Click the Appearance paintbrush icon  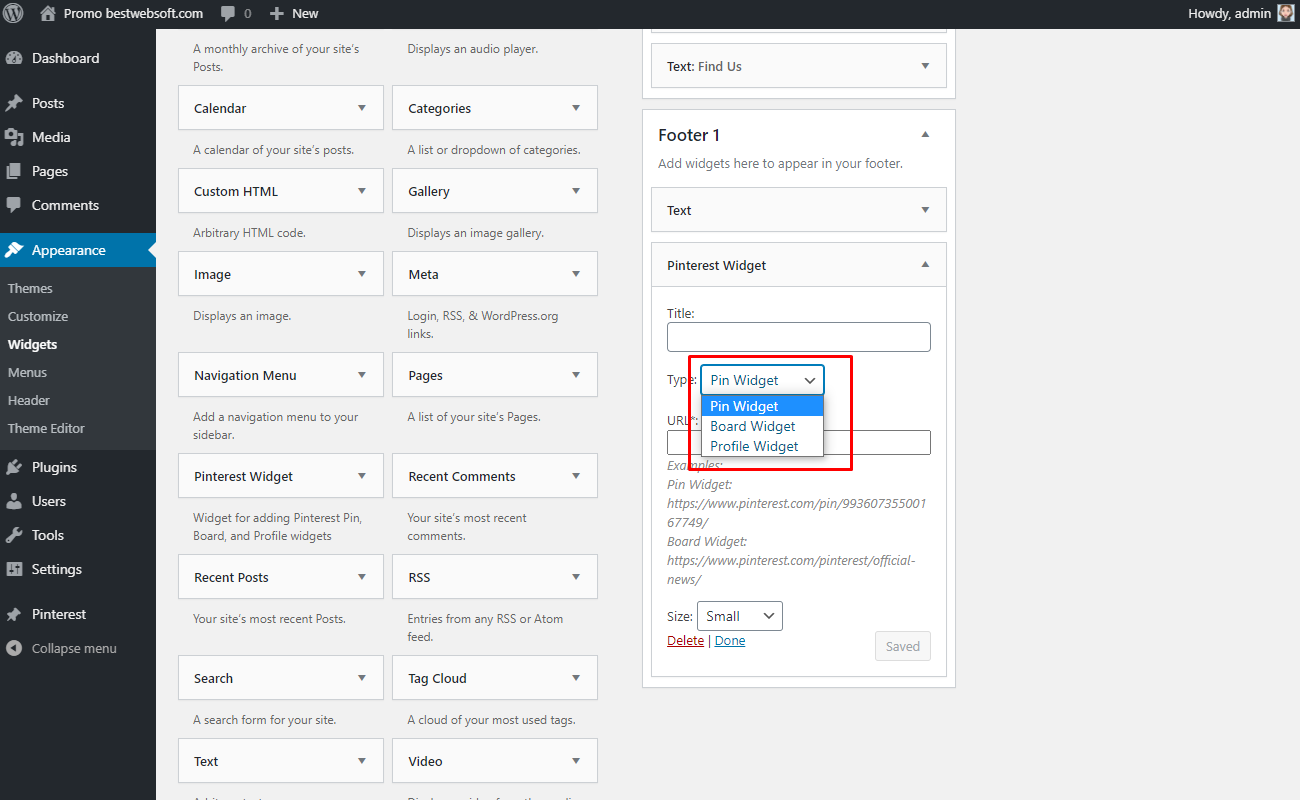click(x=14, y=250)
